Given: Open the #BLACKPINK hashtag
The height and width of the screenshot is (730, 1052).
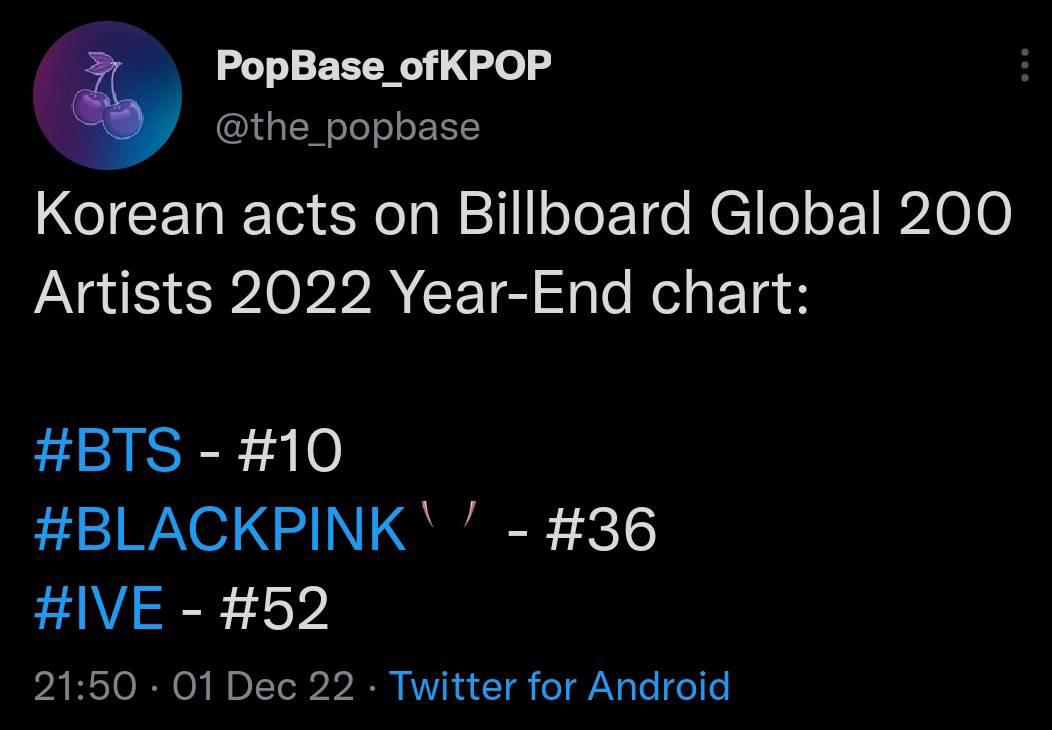Looking at the screenshot, I should pos(220,529).
